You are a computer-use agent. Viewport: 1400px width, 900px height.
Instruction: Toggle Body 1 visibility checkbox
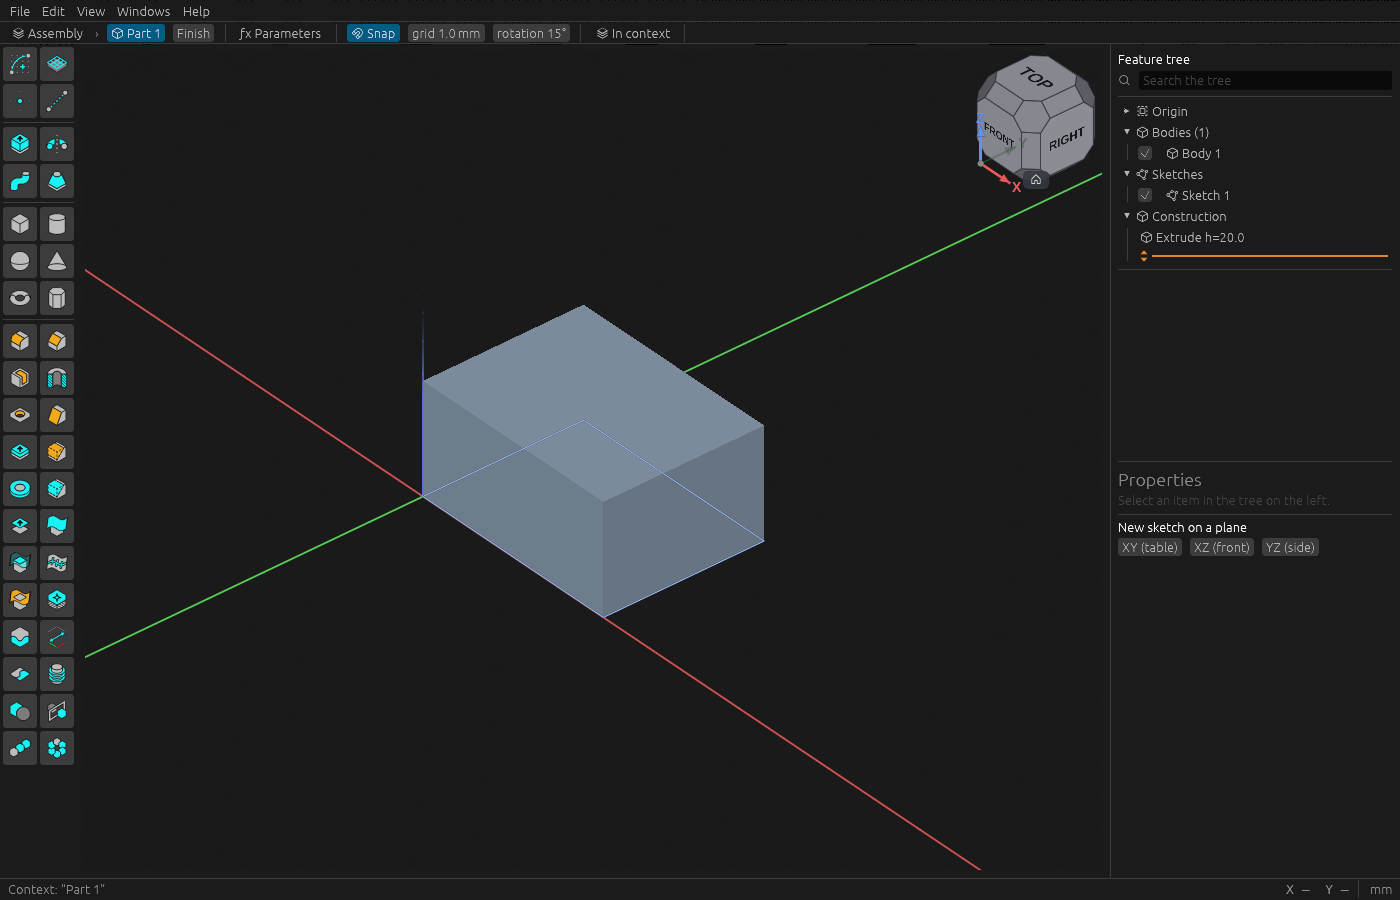click(x=1145, y=153)
